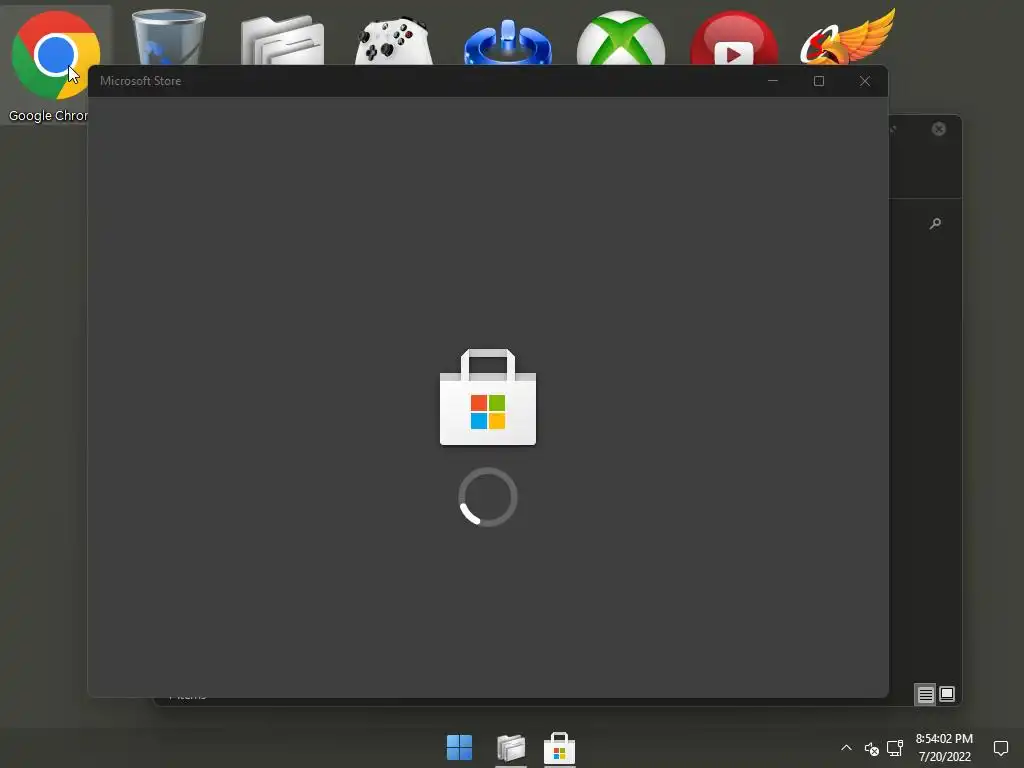
Task: Click search magnifier in background window
Action: point(935,224)
